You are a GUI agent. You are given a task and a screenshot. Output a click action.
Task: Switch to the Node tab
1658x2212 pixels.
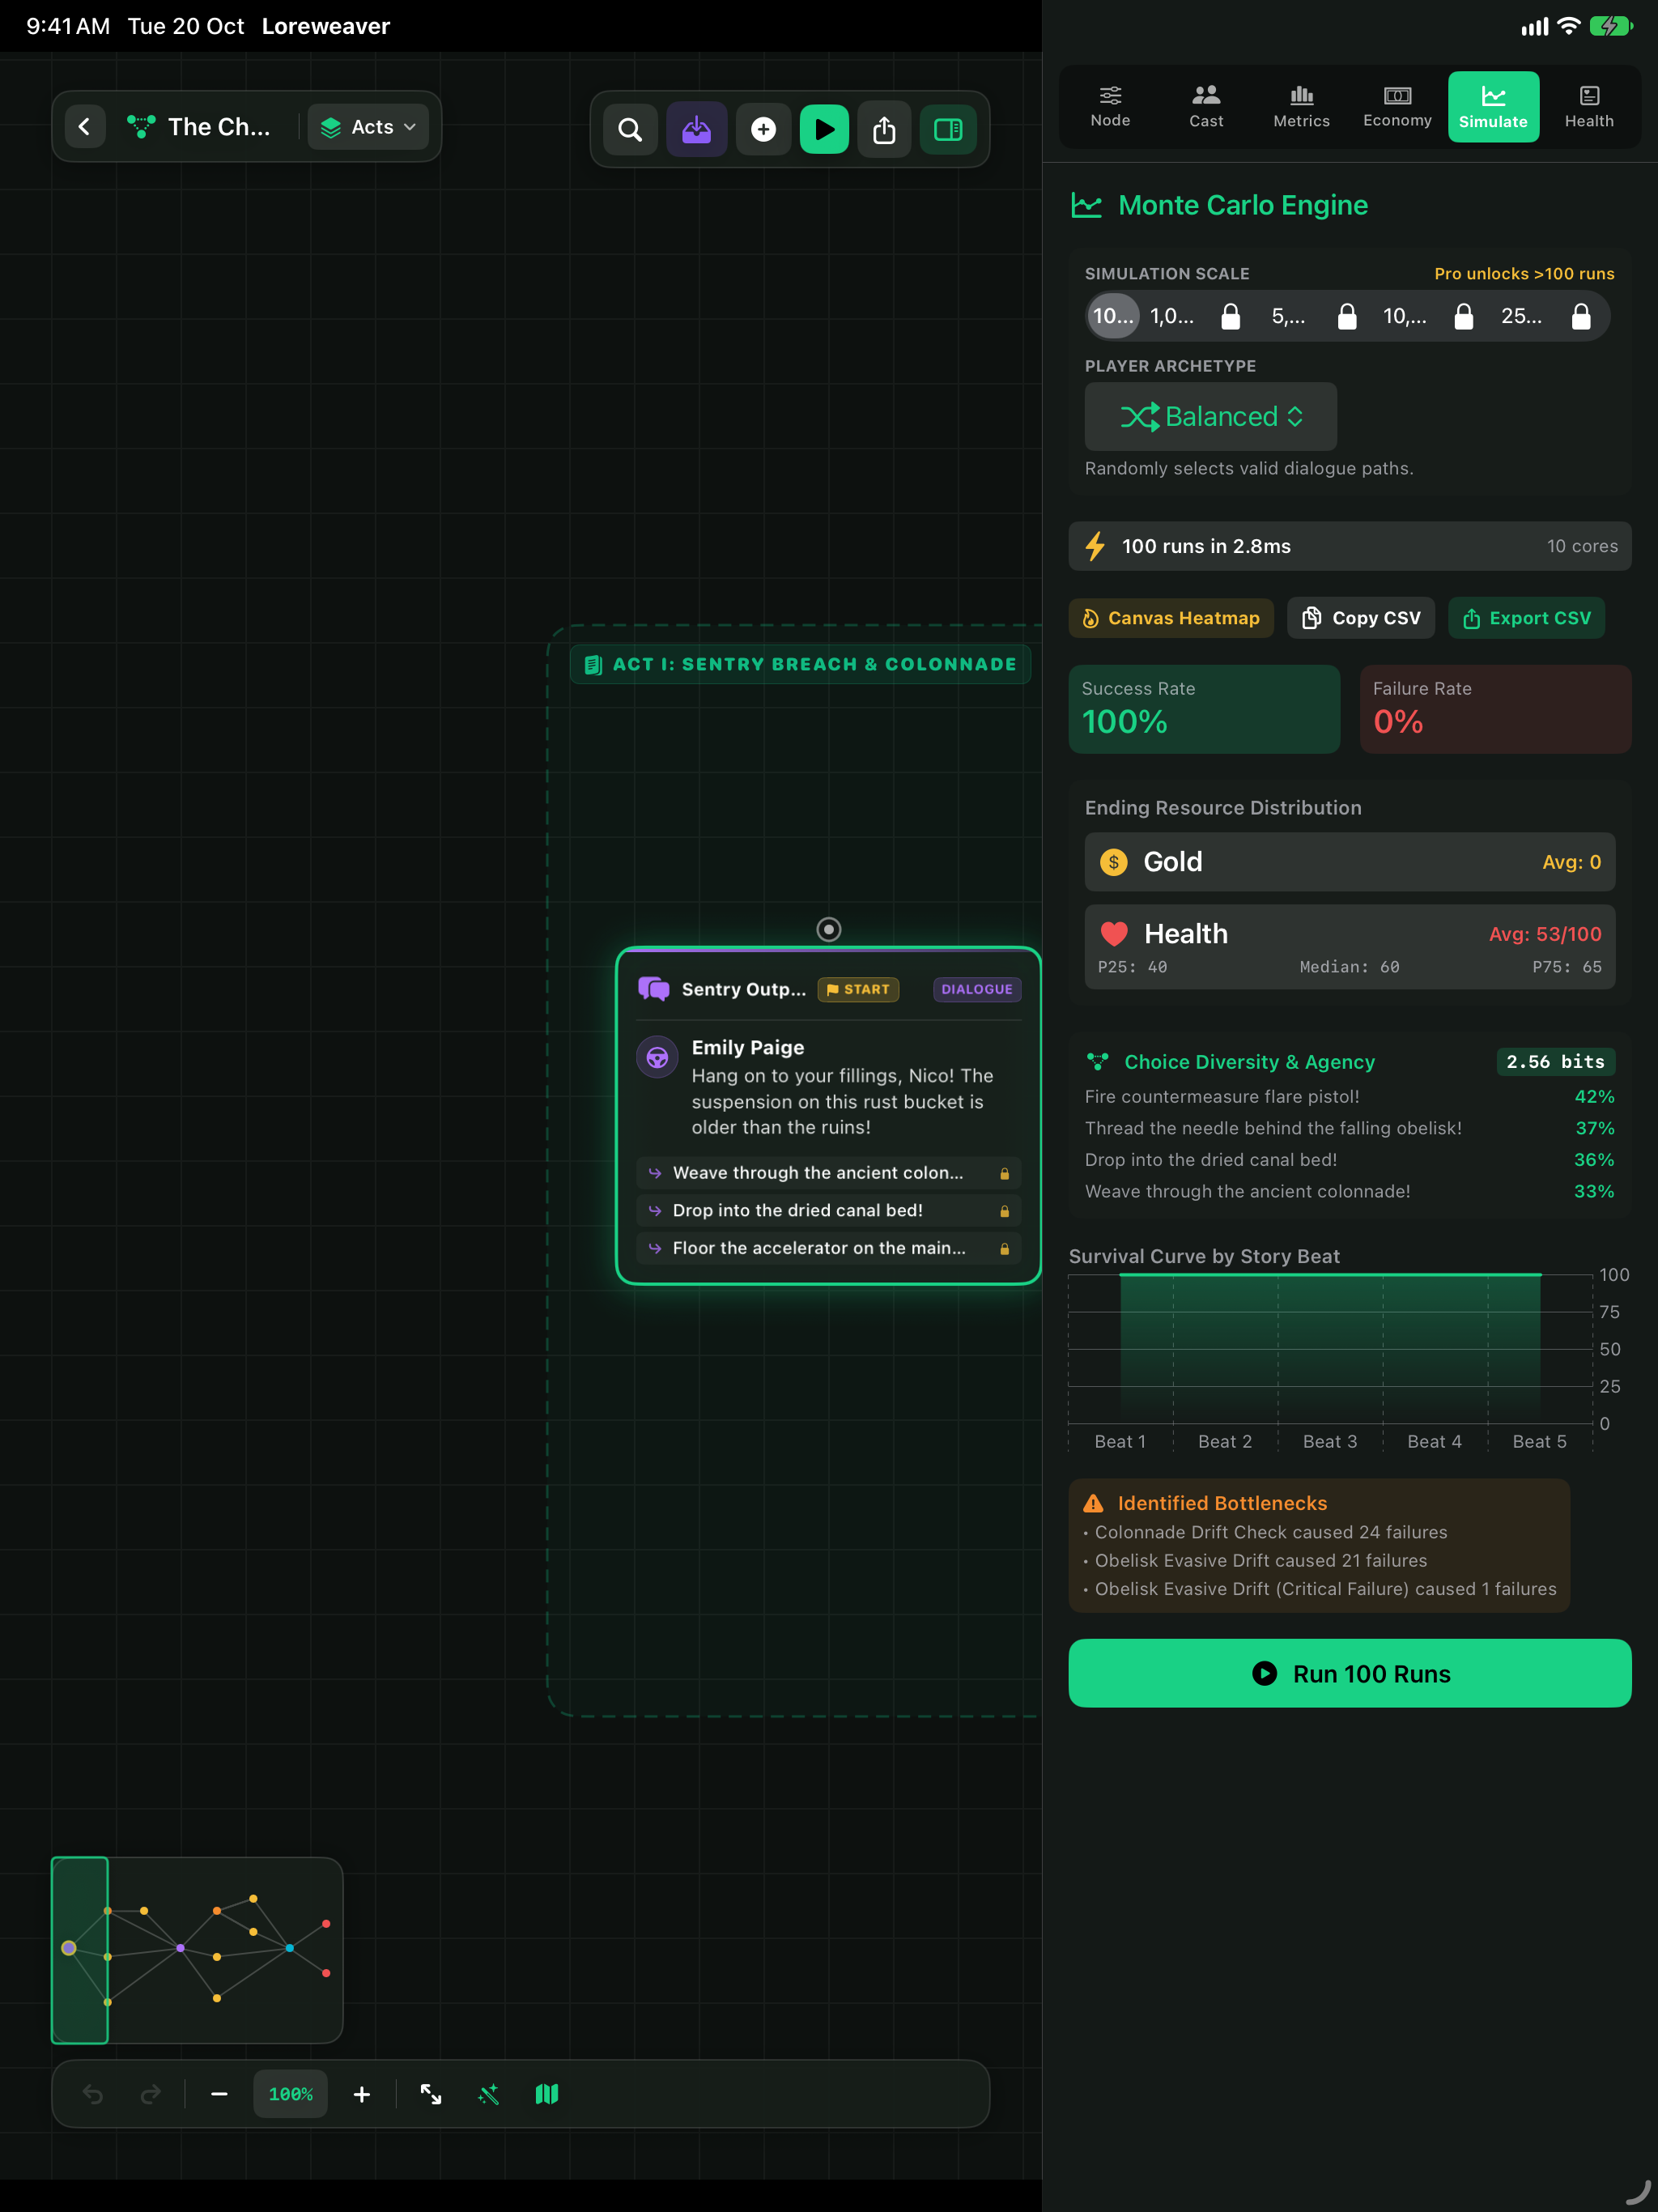pos(1110,107)
